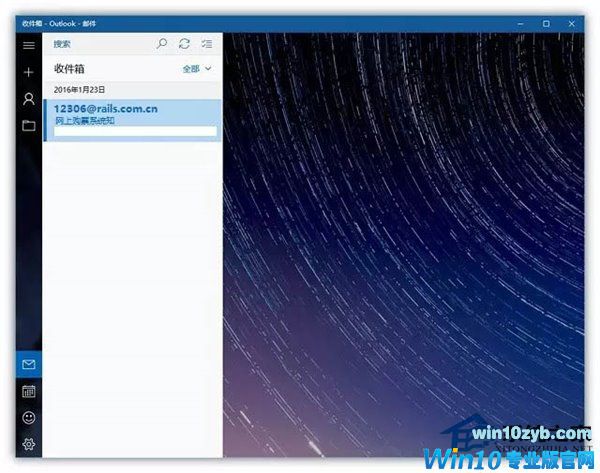Click the 收件箱 folder heading
Screen dimensions: 600x473
click(69, 69)
